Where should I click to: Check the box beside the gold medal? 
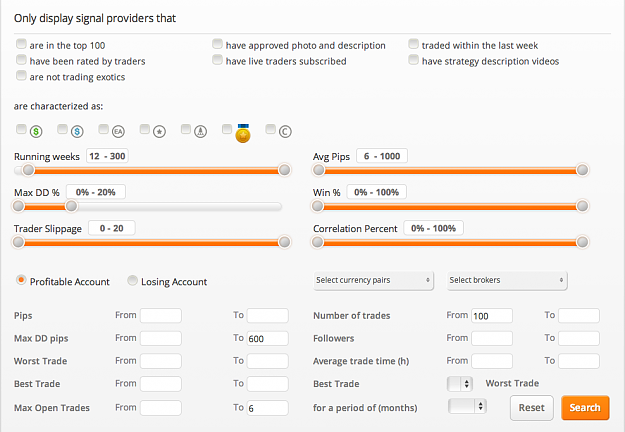click(227, 129)
